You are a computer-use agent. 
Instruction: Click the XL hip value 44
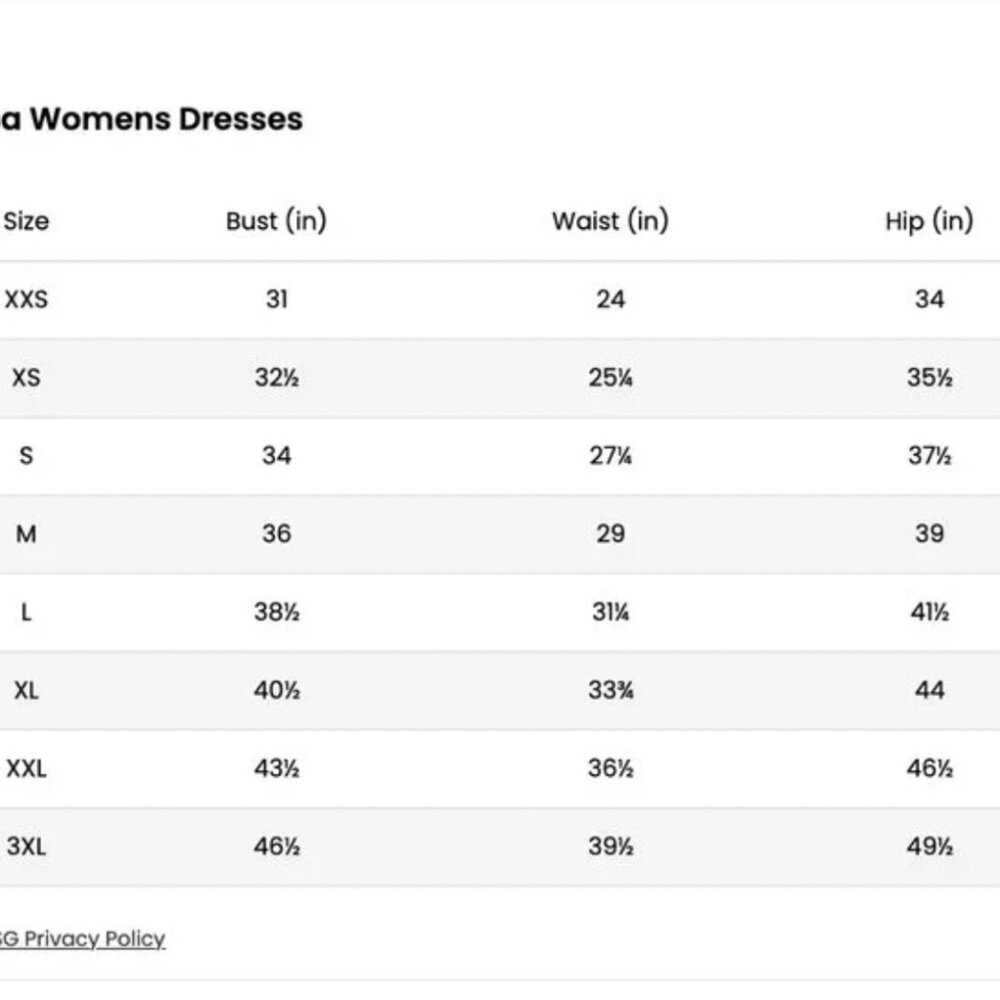click(x=929, y=690)
